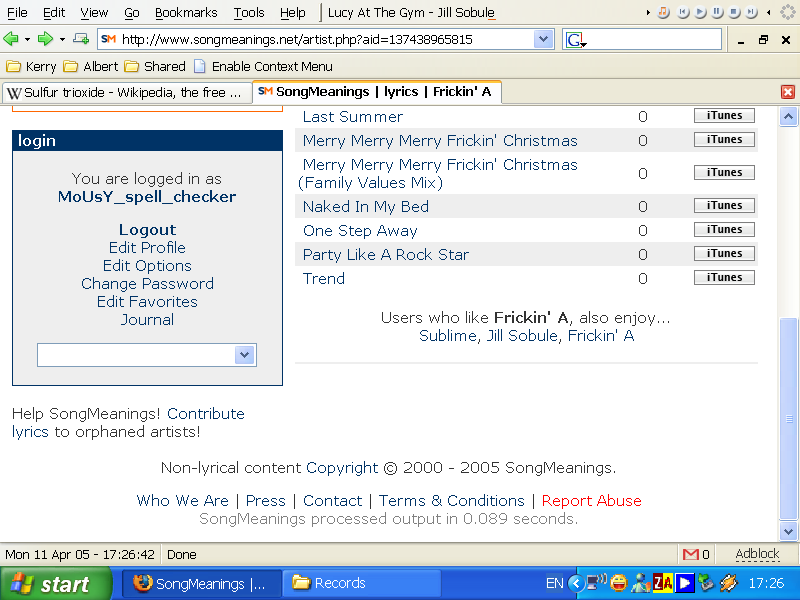
Task: Open iTunes for One Step Away
Action: pos(724,230)
